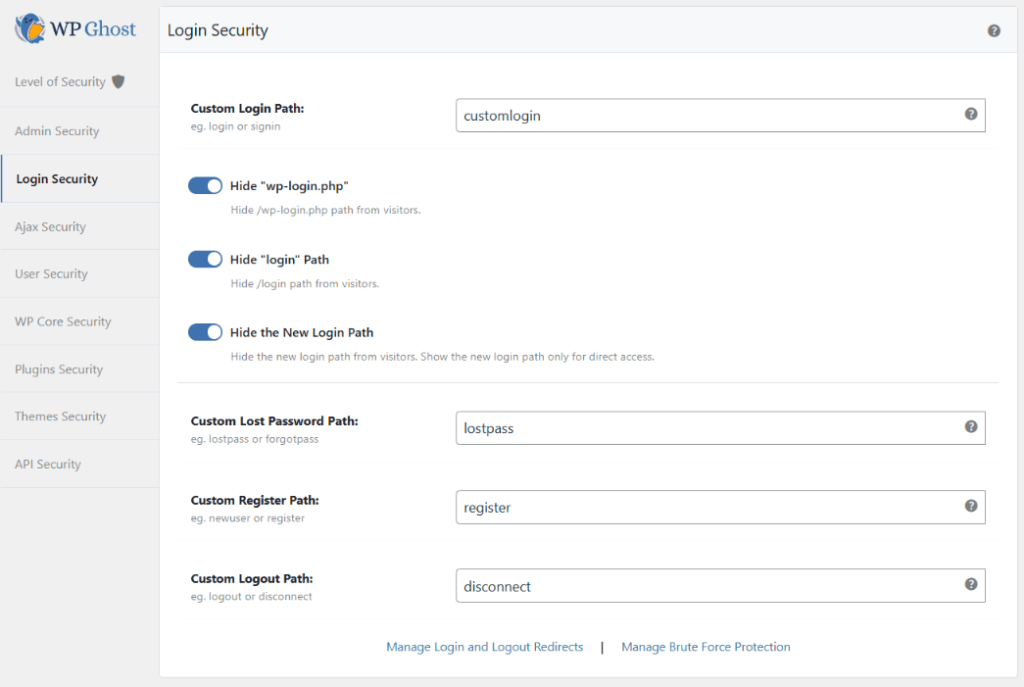Open WP Core Security settings

point(62,321)
